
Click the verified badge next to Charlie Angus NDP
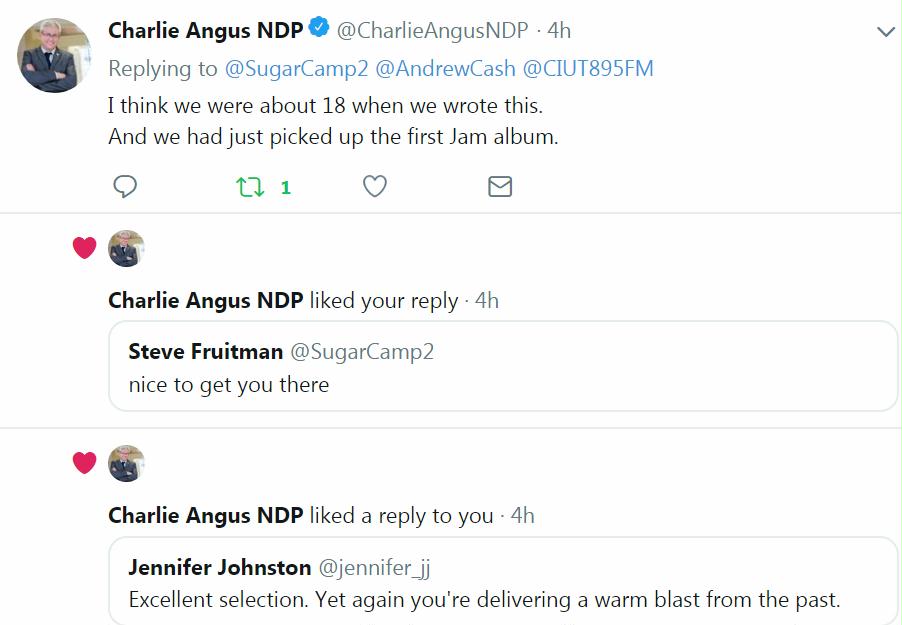pyautogui.click(x=319, y=29)
